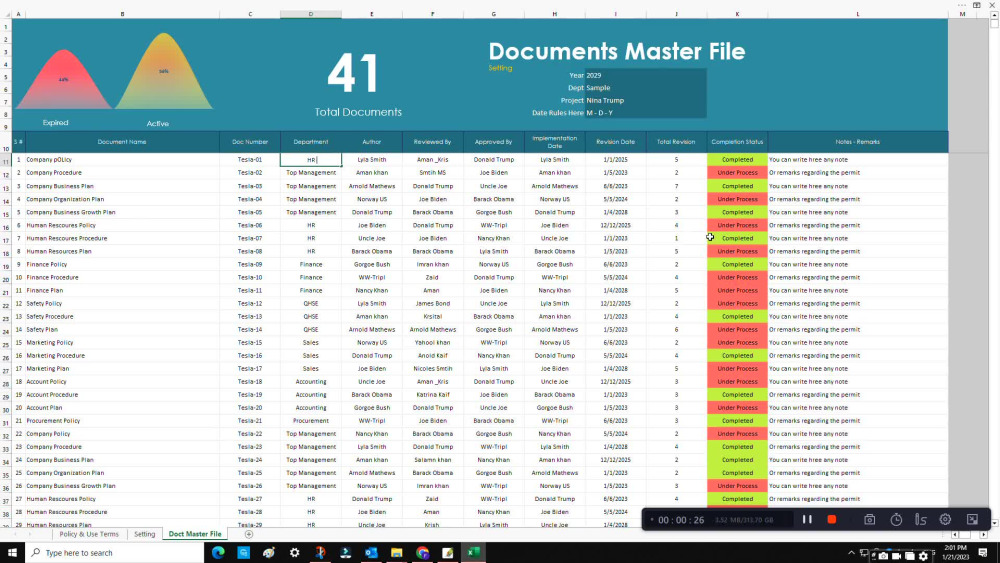Select the Project Nina Trump field
This screenshot has height=563, width=1000.
click(x=645, y=100)
